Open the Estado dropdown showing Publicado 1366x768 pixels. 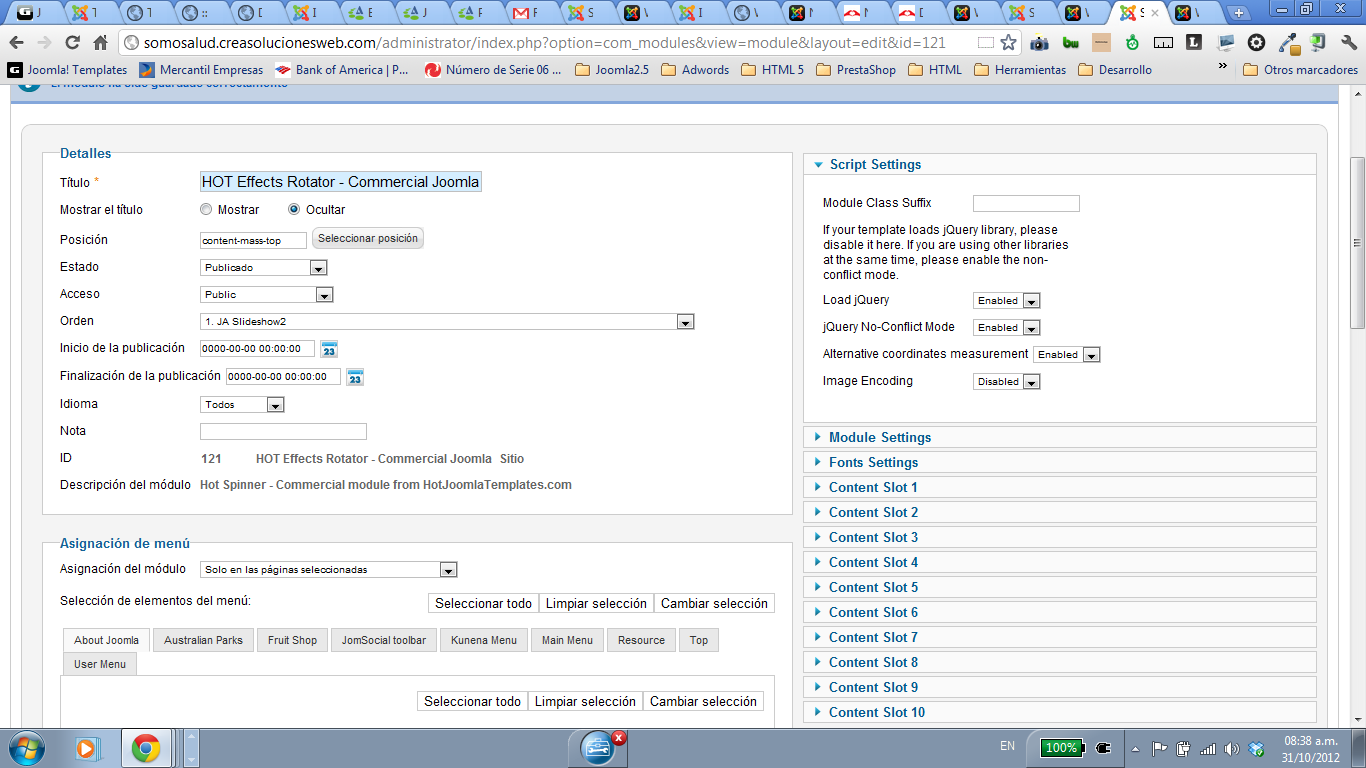coord(264,268)
